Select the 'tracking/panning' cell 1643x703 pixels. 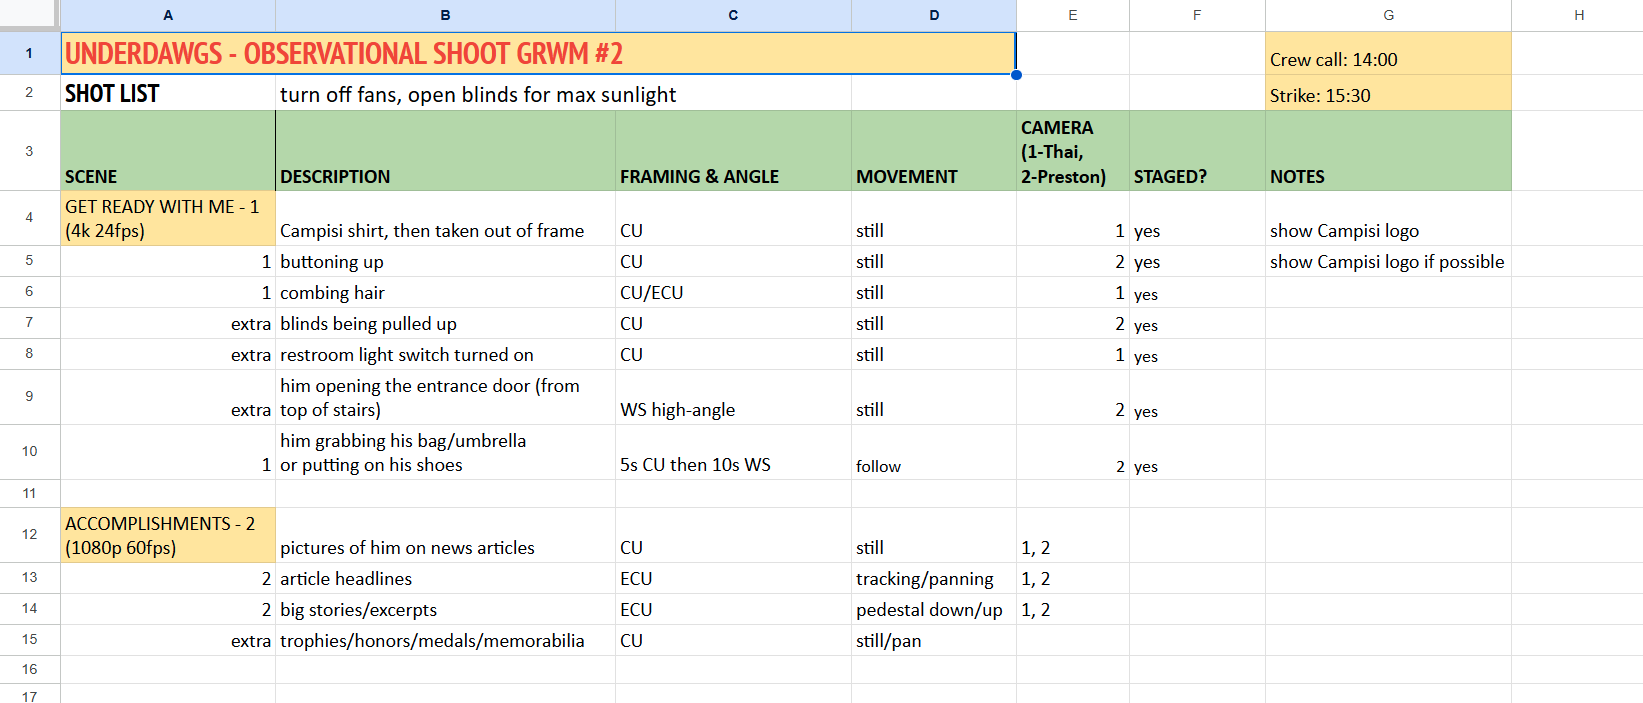point(934,578)
